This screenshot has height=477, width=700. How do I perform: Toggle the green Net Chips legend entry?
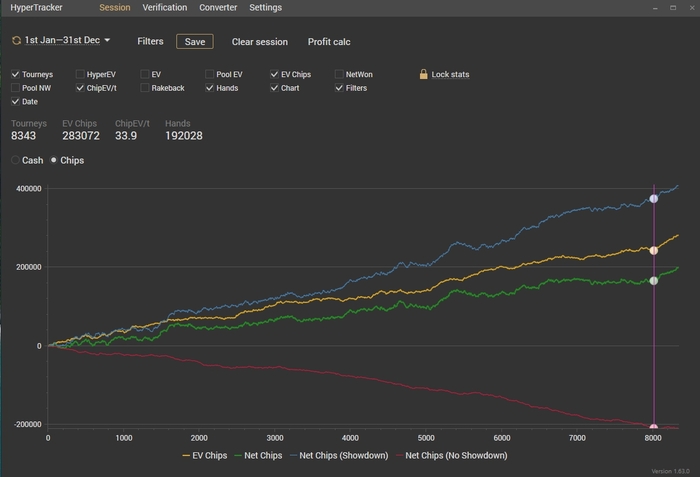coord(258,456)
